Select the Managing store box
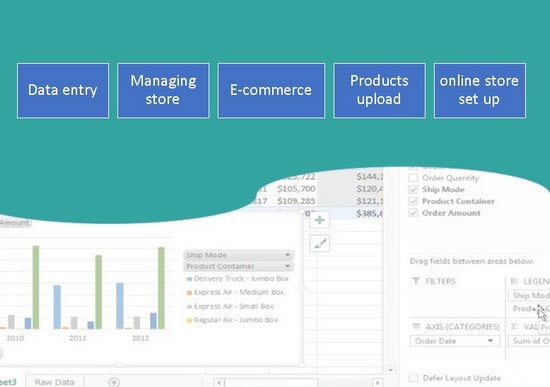The height and width of the screenshot is (387, 550). tap(163, 91)
